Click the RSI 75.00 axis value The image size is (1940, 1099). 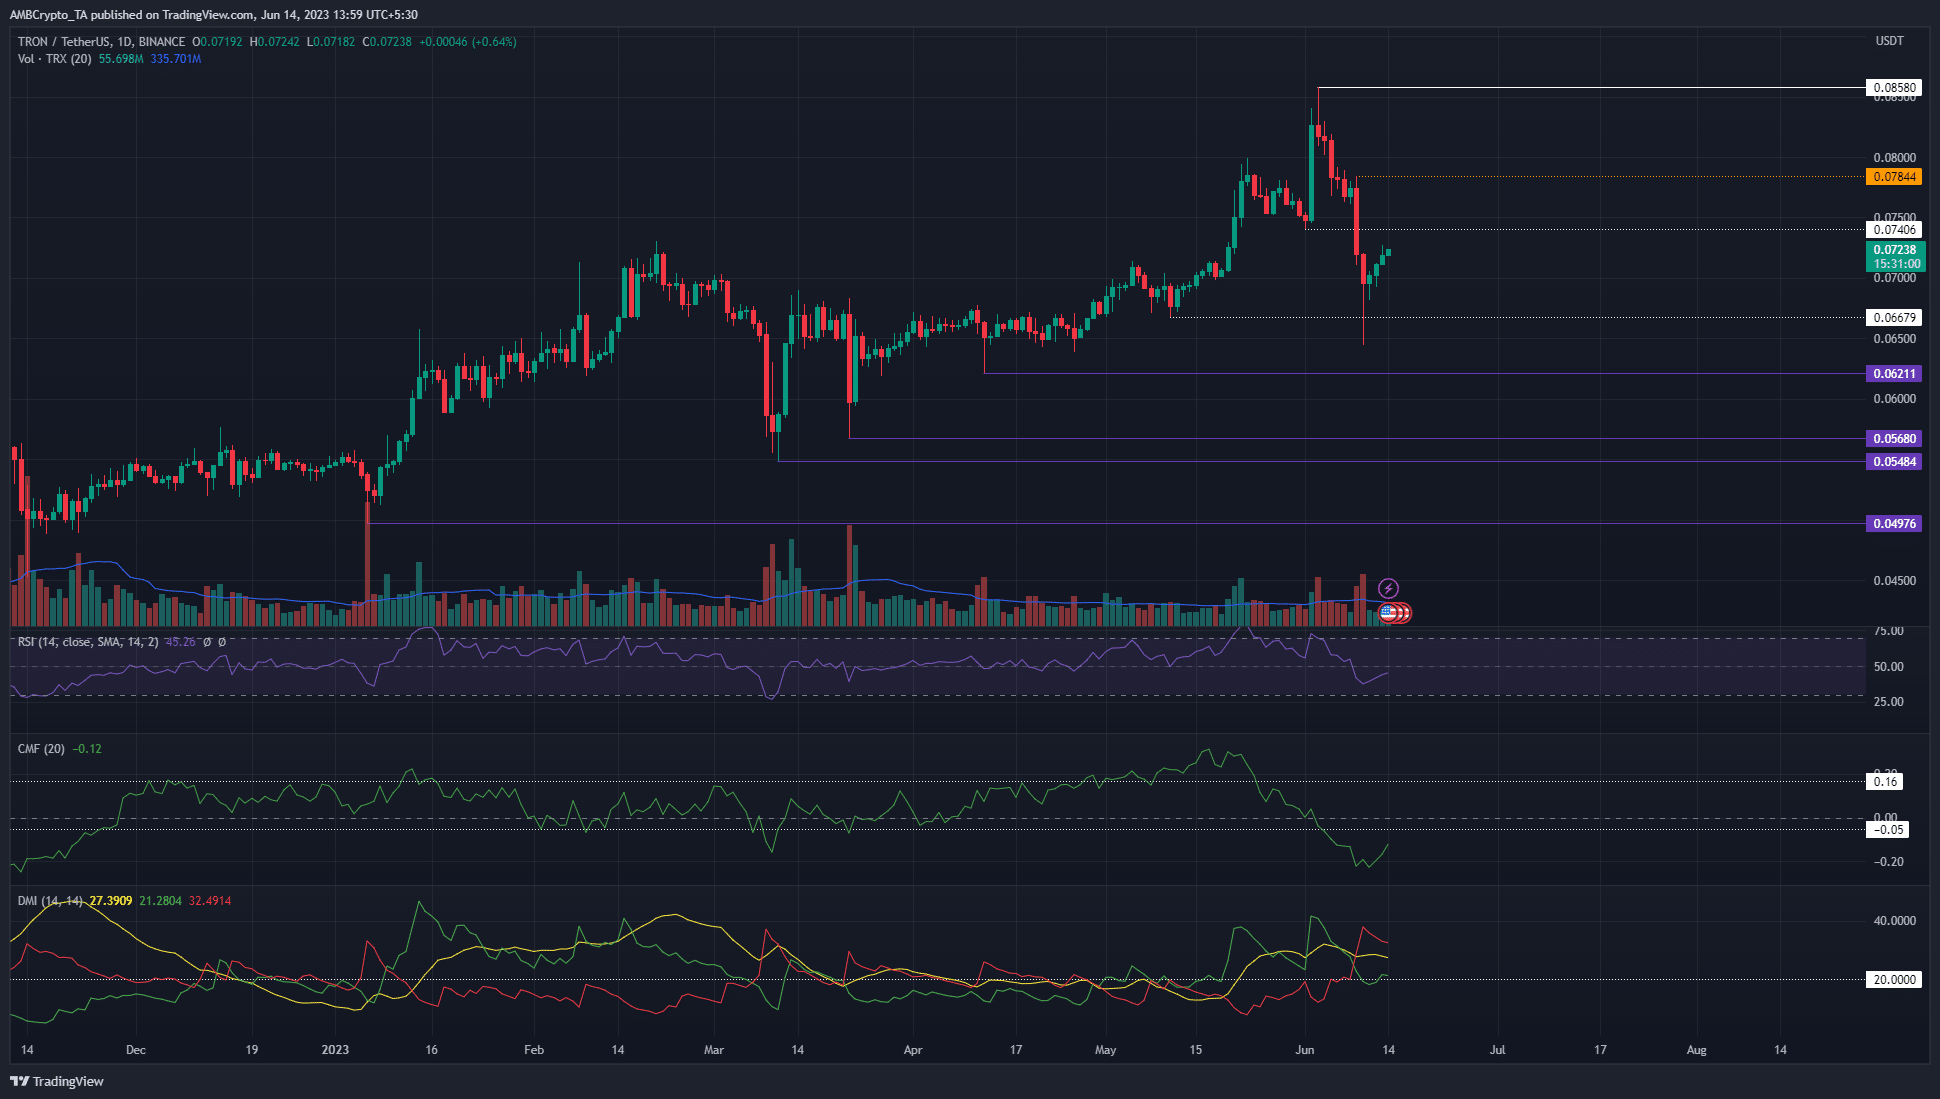point(1889,632)
